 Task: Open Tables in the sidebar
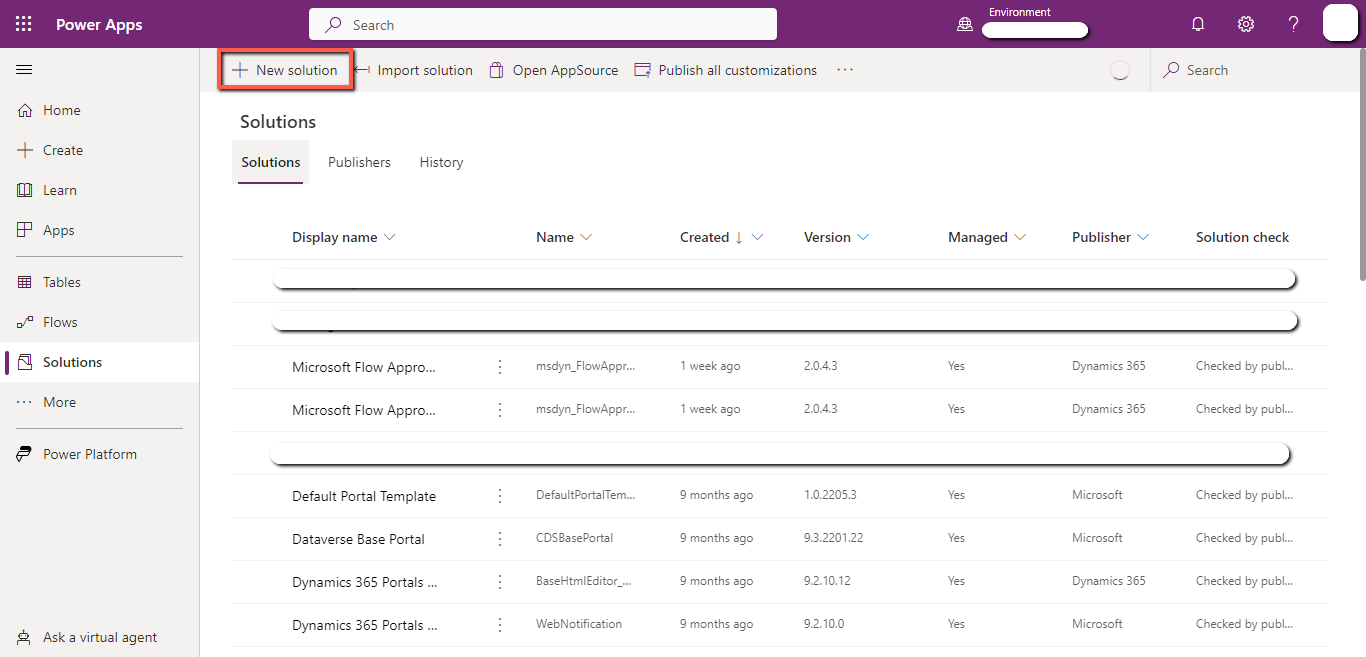100,282
